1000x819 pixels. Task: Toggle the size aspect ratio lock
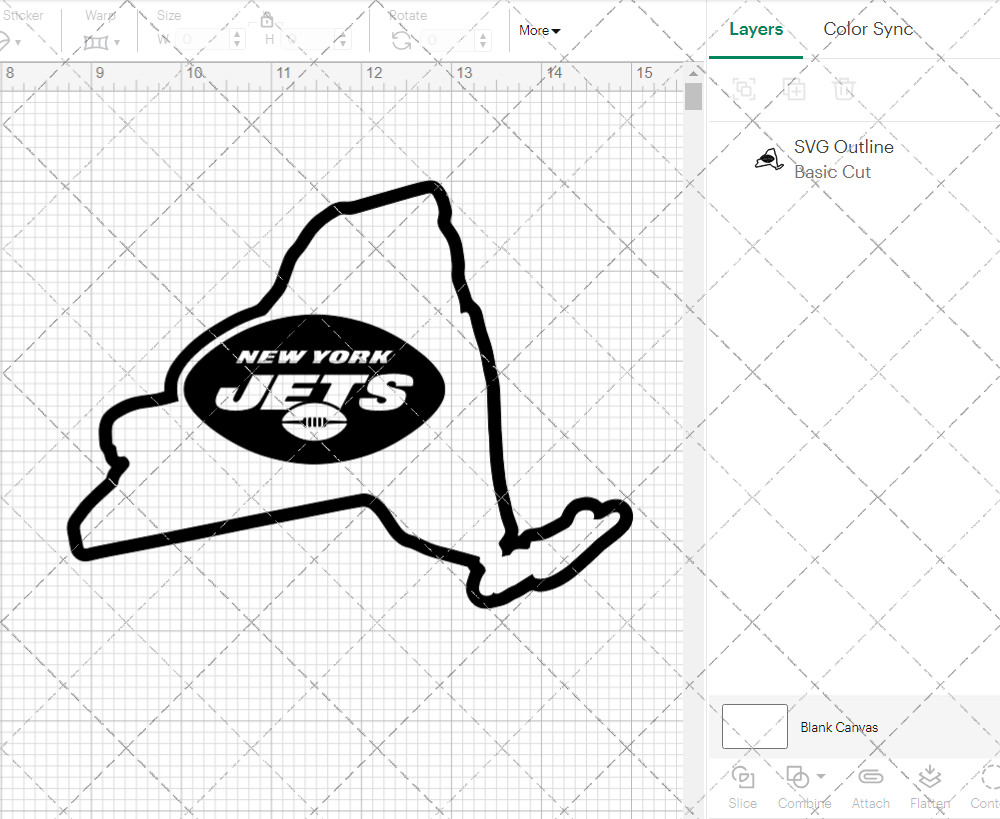tap(267, 20)
